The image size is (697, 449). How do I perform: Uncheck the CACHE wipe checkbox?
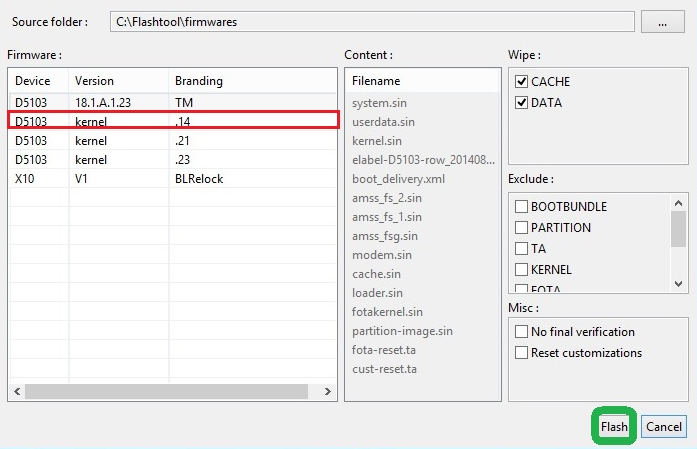click(x=522, y=81)
